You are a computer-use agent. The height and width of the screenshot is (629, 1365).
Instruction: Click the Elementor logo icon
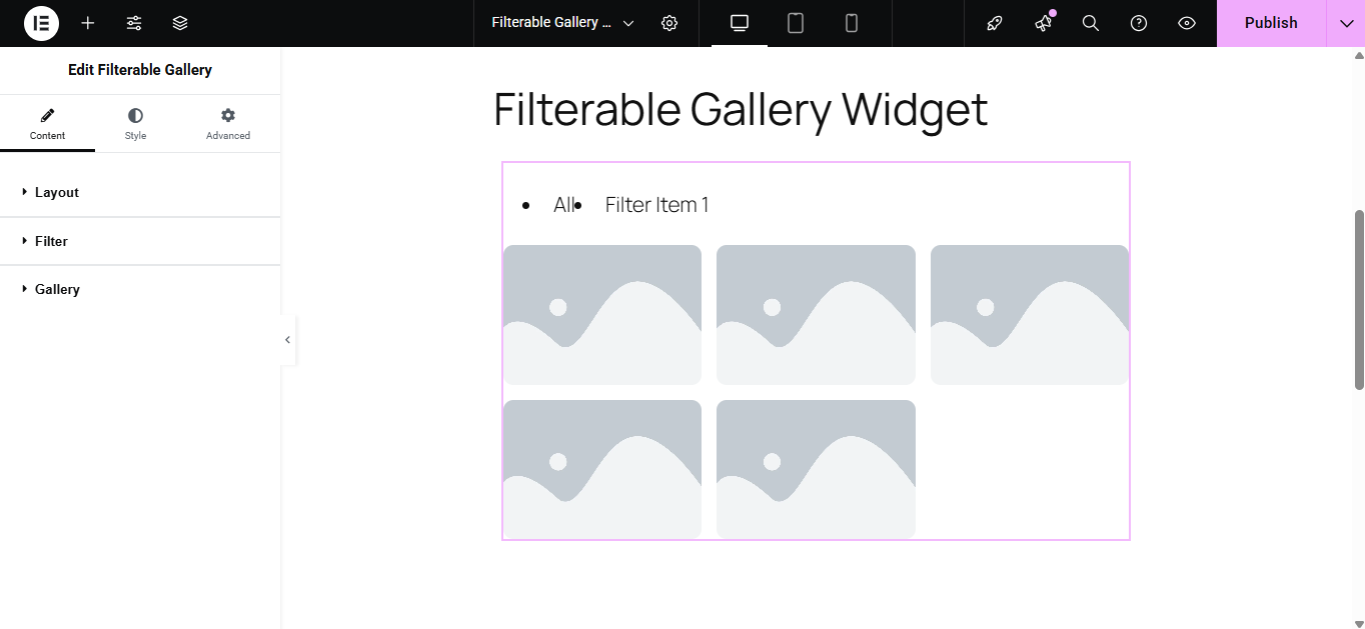[x=41, y=23]
